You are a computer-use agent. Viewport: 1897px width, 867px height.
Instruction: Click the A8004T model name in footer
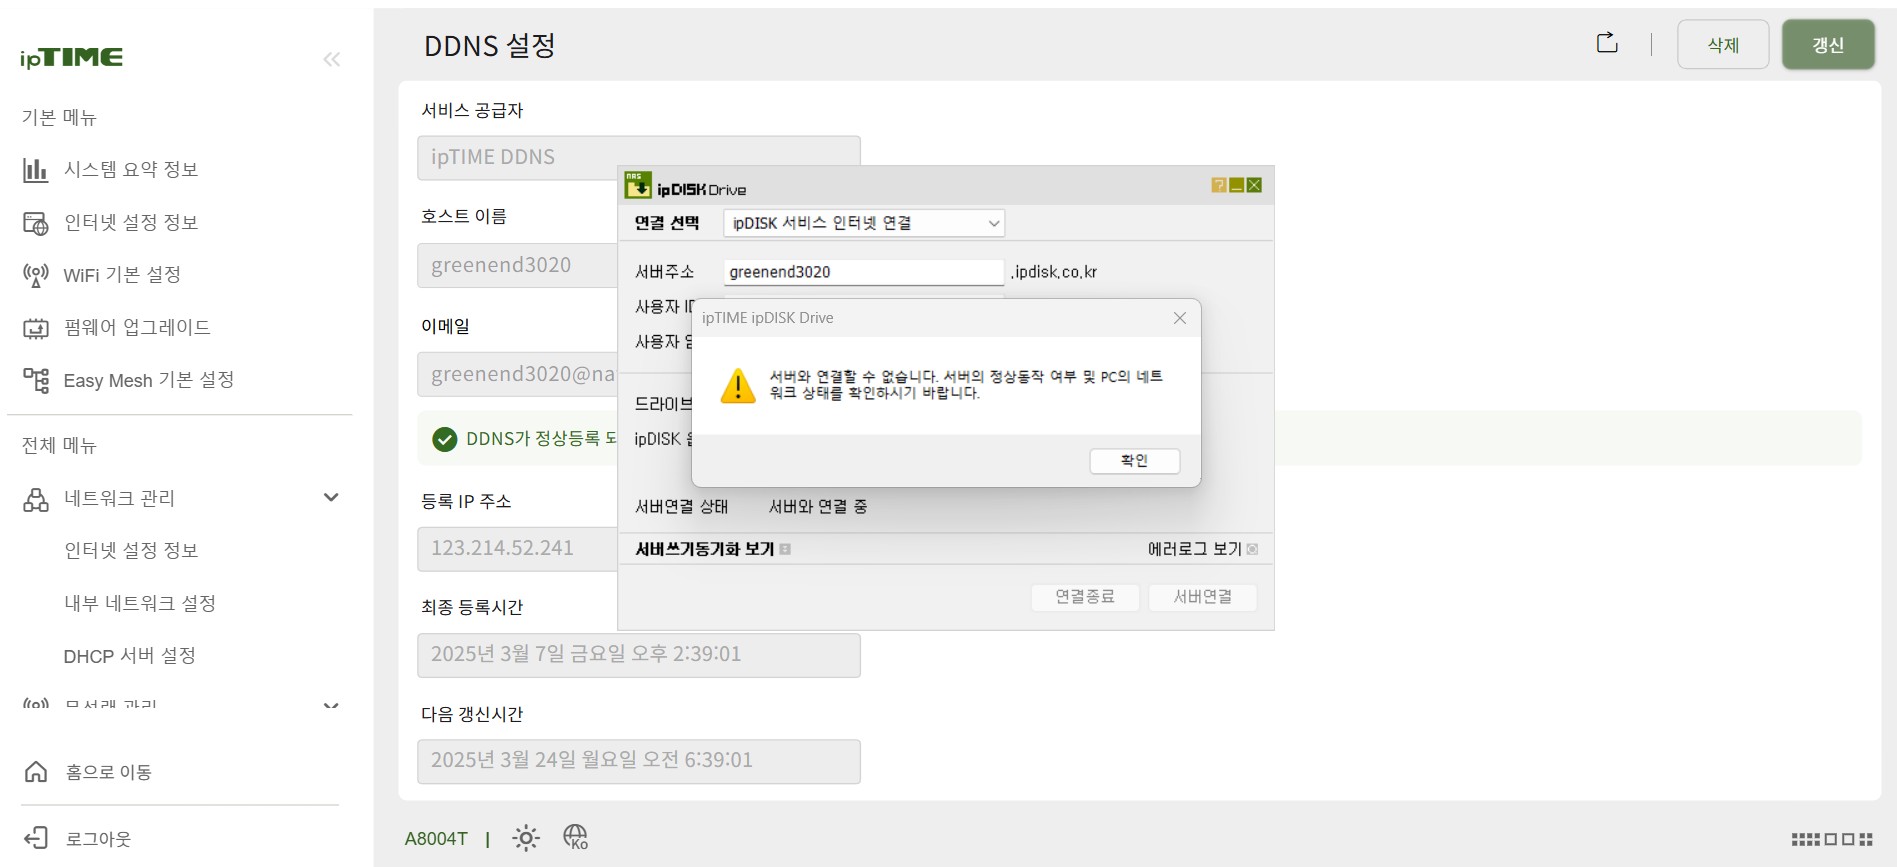coord(436,839)
